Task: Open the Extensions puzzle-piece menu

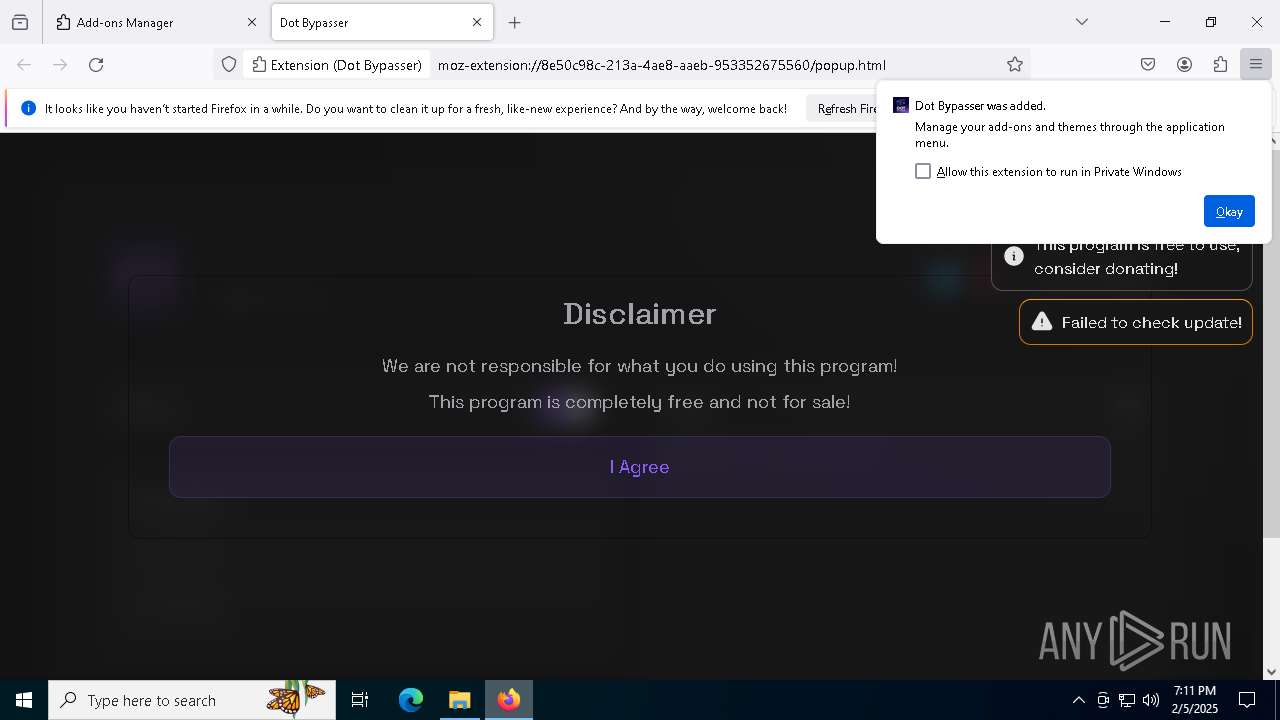Action: (x=1220, y=65)
